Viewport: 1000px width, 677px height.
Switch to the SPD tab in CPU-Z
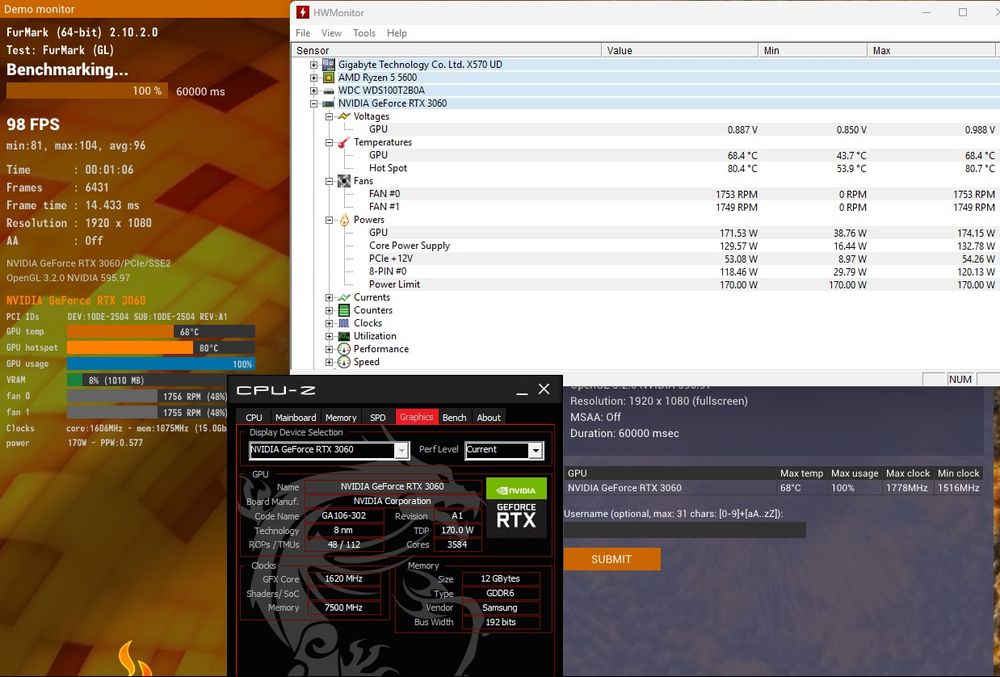378,418
